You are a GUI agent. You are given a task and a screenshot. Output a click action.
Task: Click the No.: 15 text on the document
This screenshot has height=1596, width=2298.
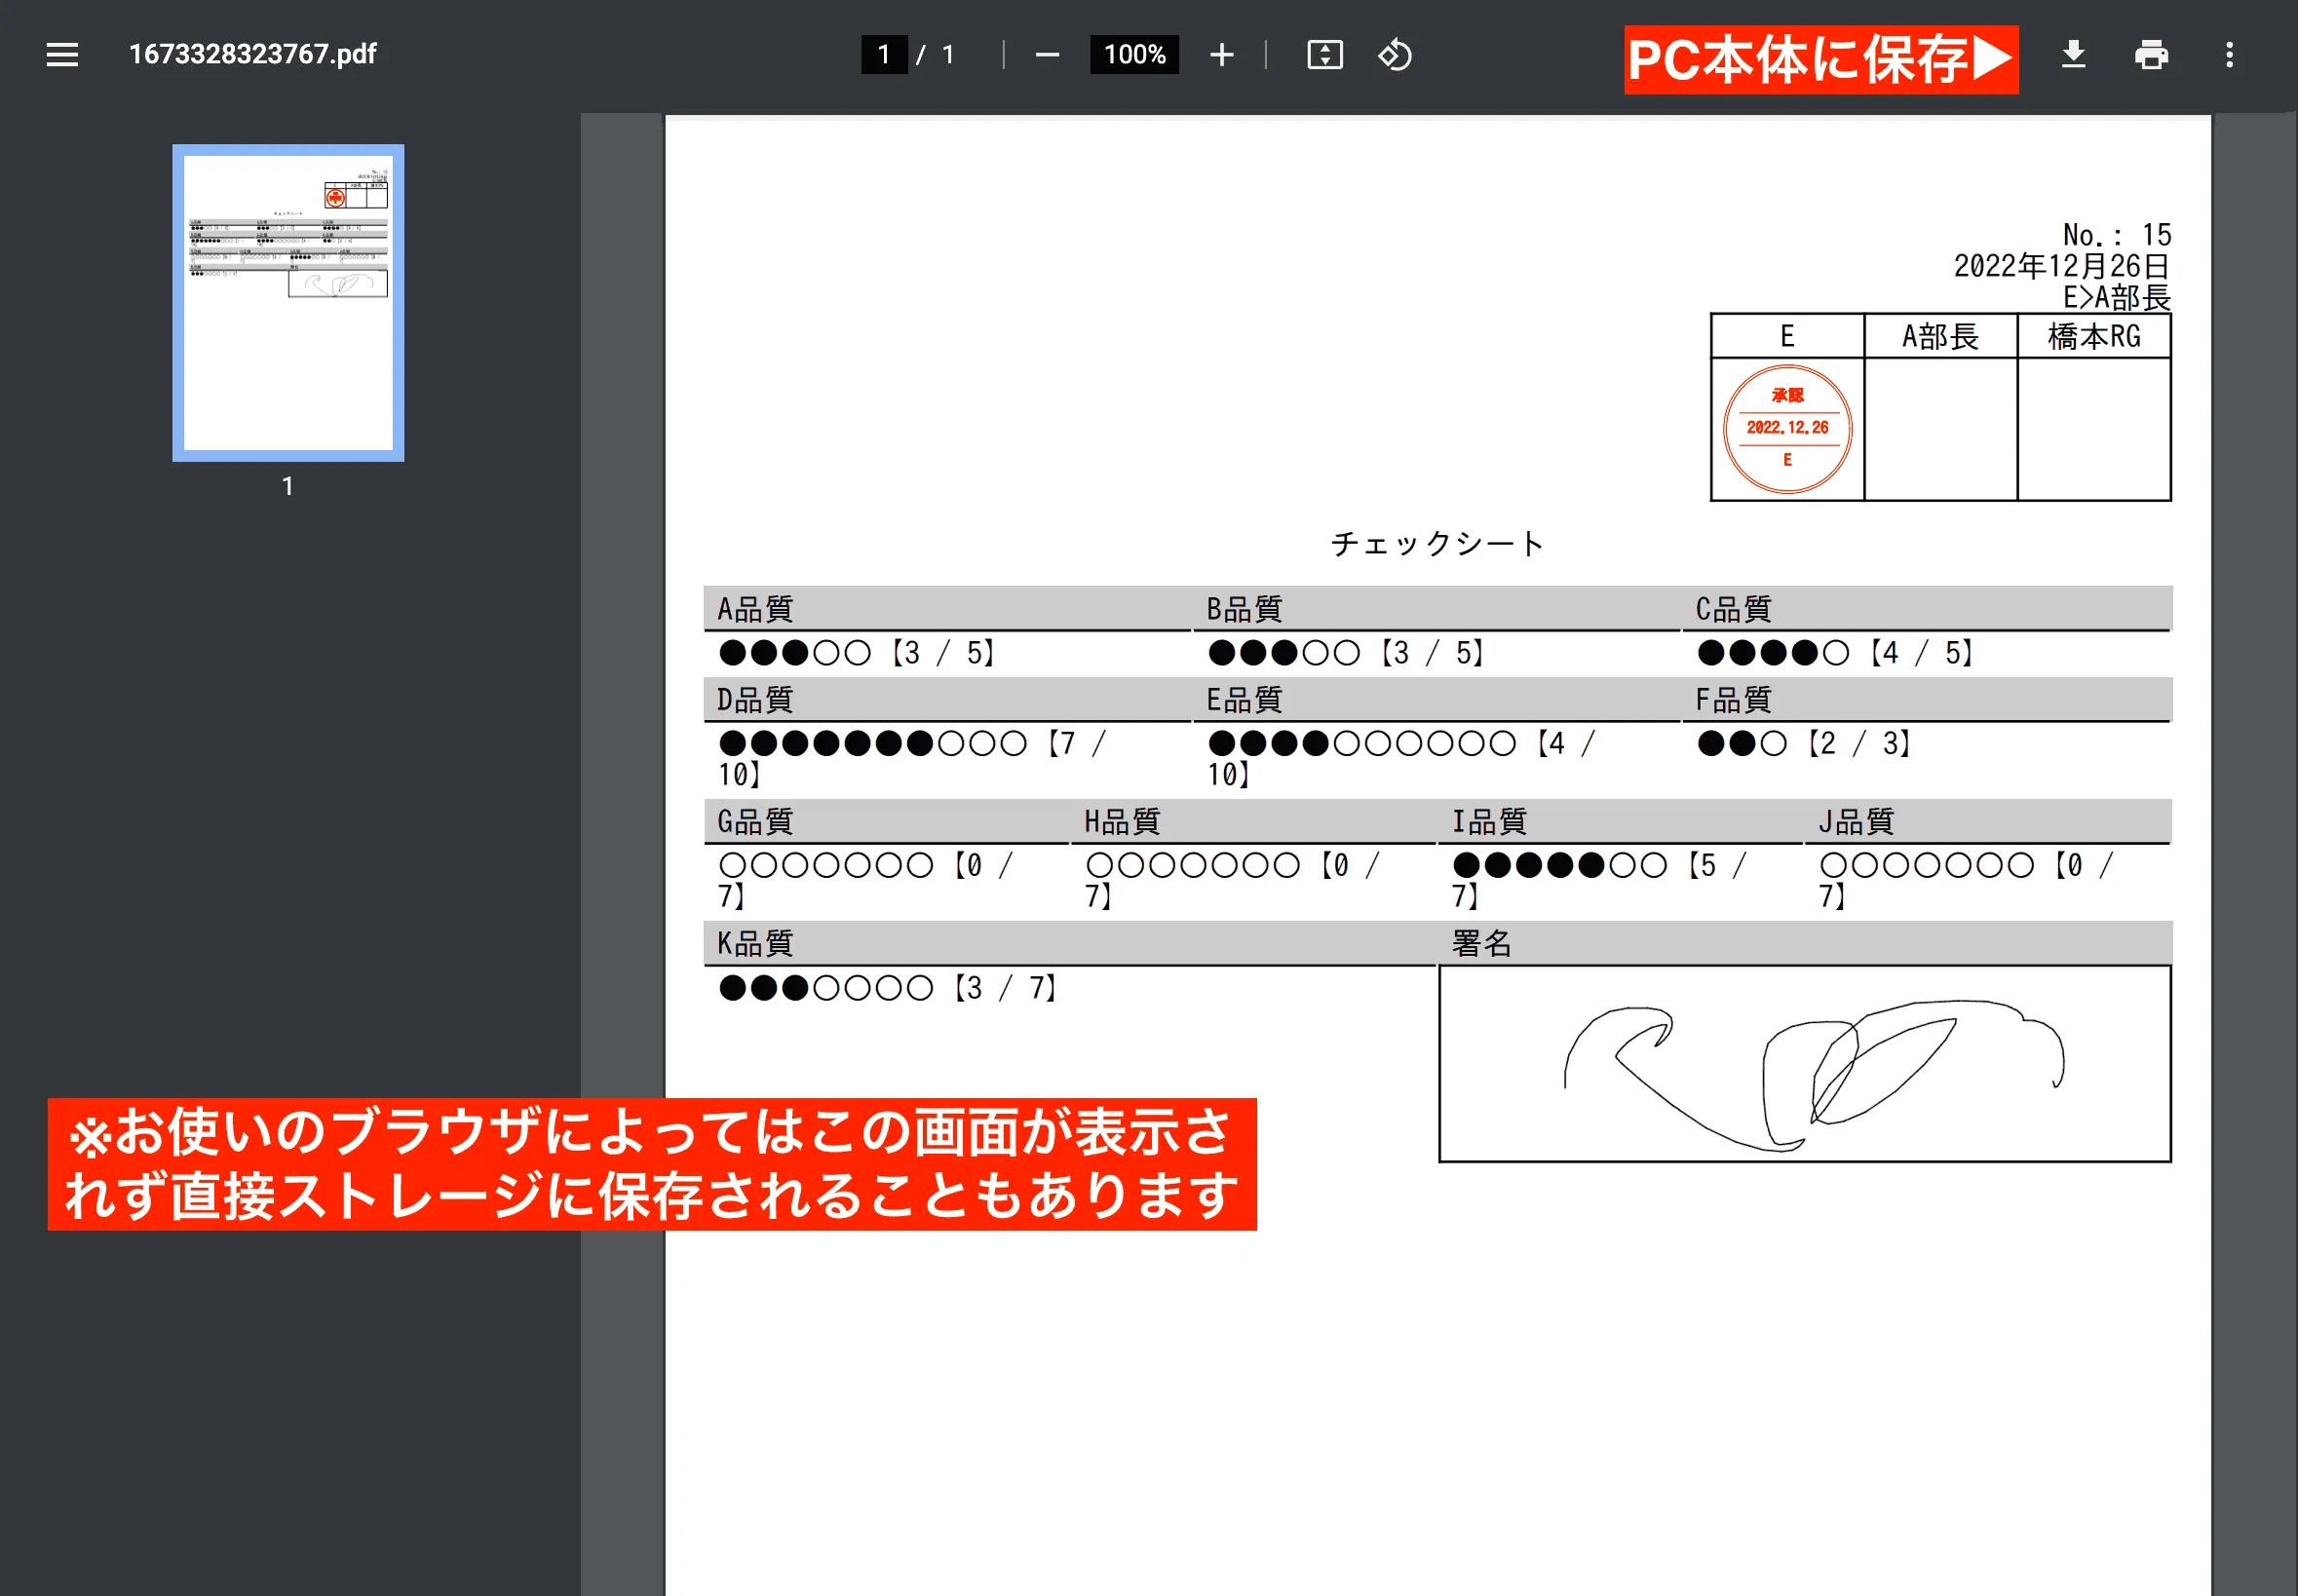coord(2116,234)
